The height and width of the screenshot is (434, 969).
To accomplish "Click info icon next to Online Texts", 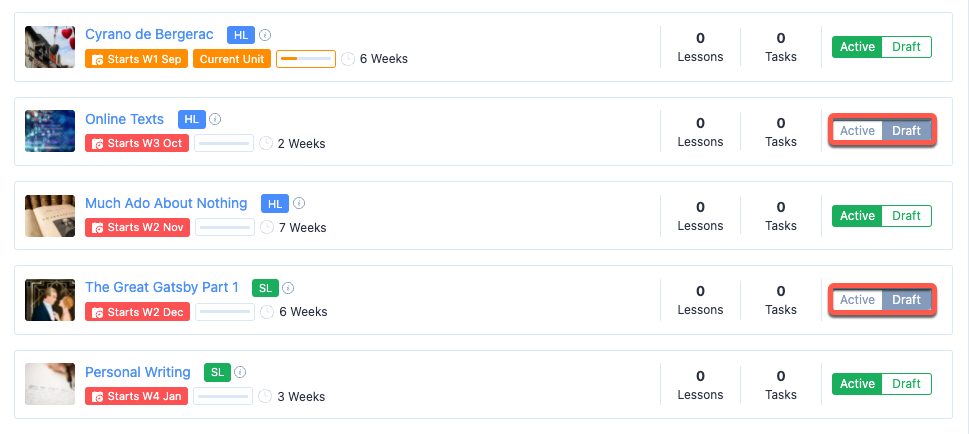I will [215, 119].
